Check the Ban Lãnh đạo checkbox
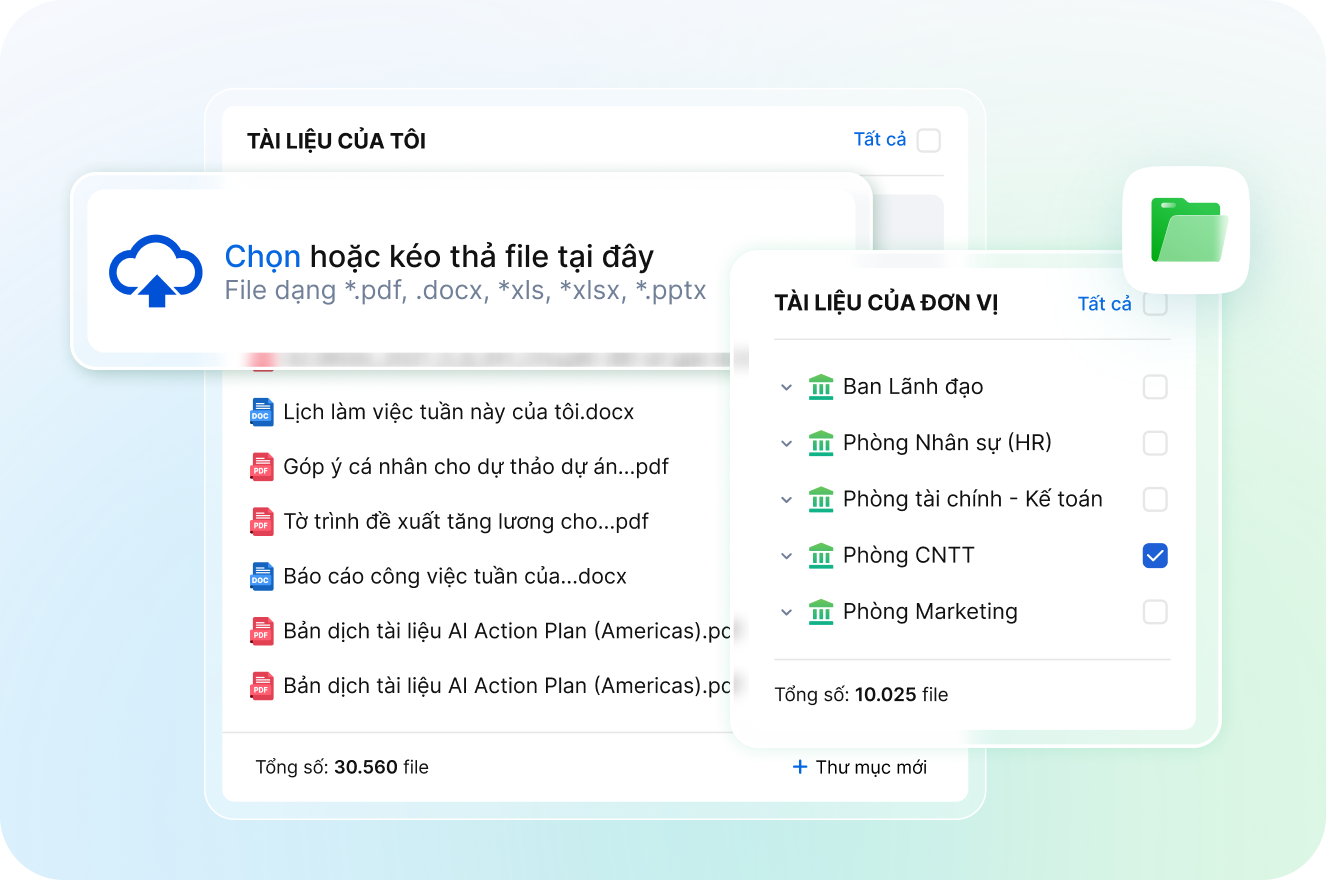The height and width of the screenshot is (880, 1326). pyautogui.click(x=1155, y=387)
